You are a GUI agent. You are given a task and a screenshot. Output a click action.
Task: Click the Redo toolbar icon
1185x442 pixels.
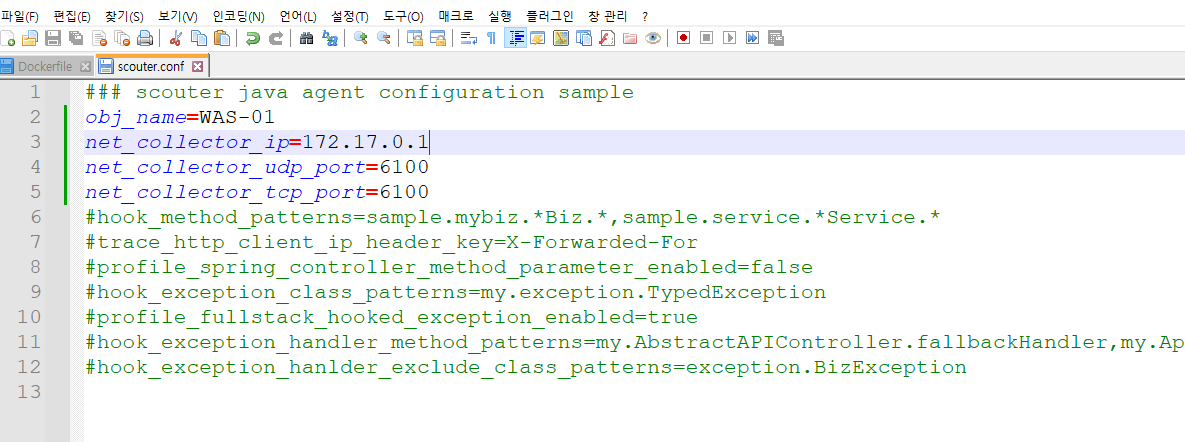click(276, 38)
